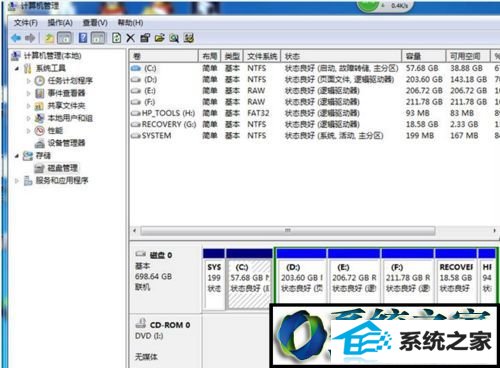Click the refresh toolbar icon
This screenshot has height=368, width=500.
(x=116, y=38)
